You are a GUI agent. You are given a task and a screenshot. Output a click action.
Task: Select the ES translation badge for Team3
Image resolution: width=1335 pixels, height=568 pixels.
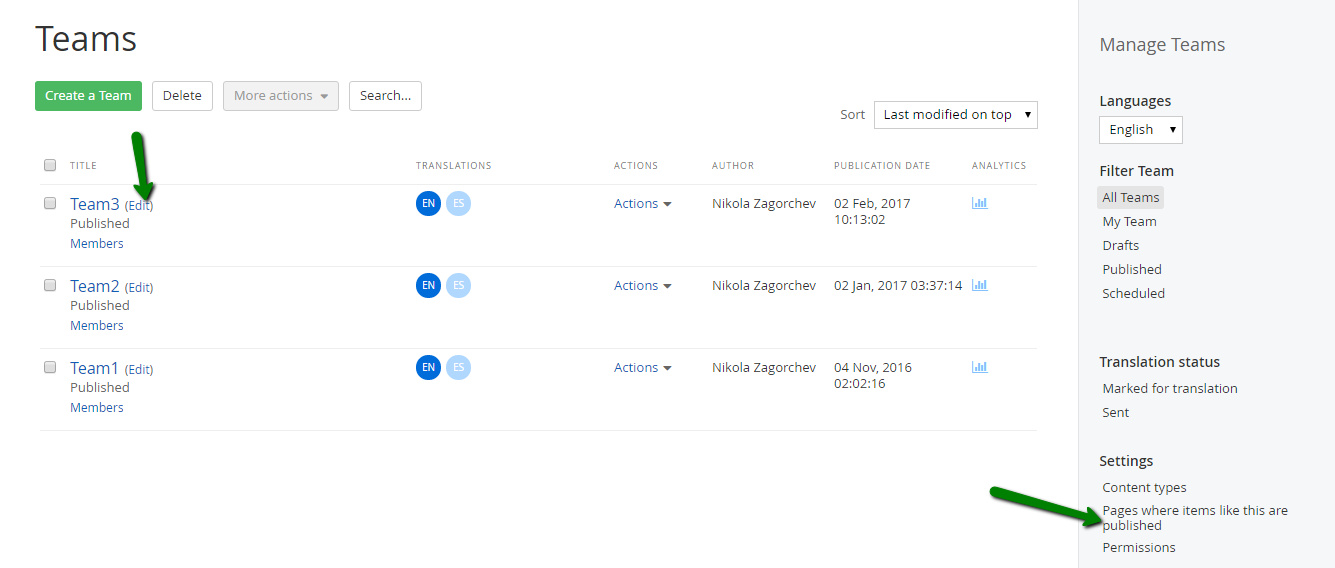pyautogui.click(x=458, y=203)
